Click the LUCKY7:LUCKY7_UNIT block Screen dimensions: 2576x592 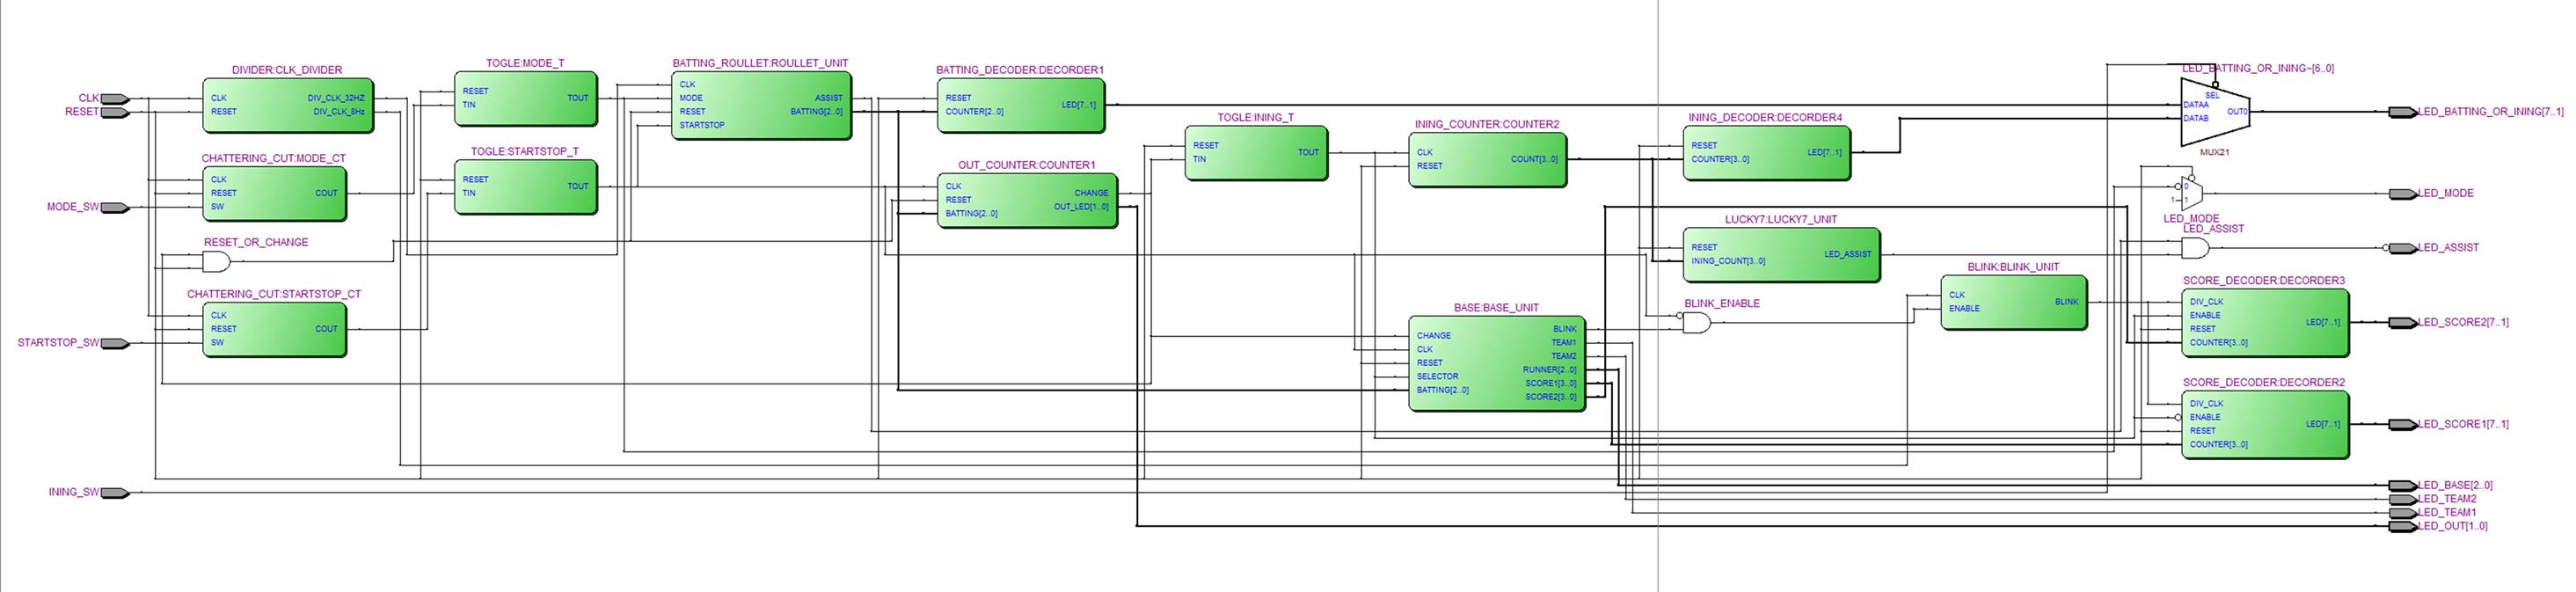point(1781,255)
